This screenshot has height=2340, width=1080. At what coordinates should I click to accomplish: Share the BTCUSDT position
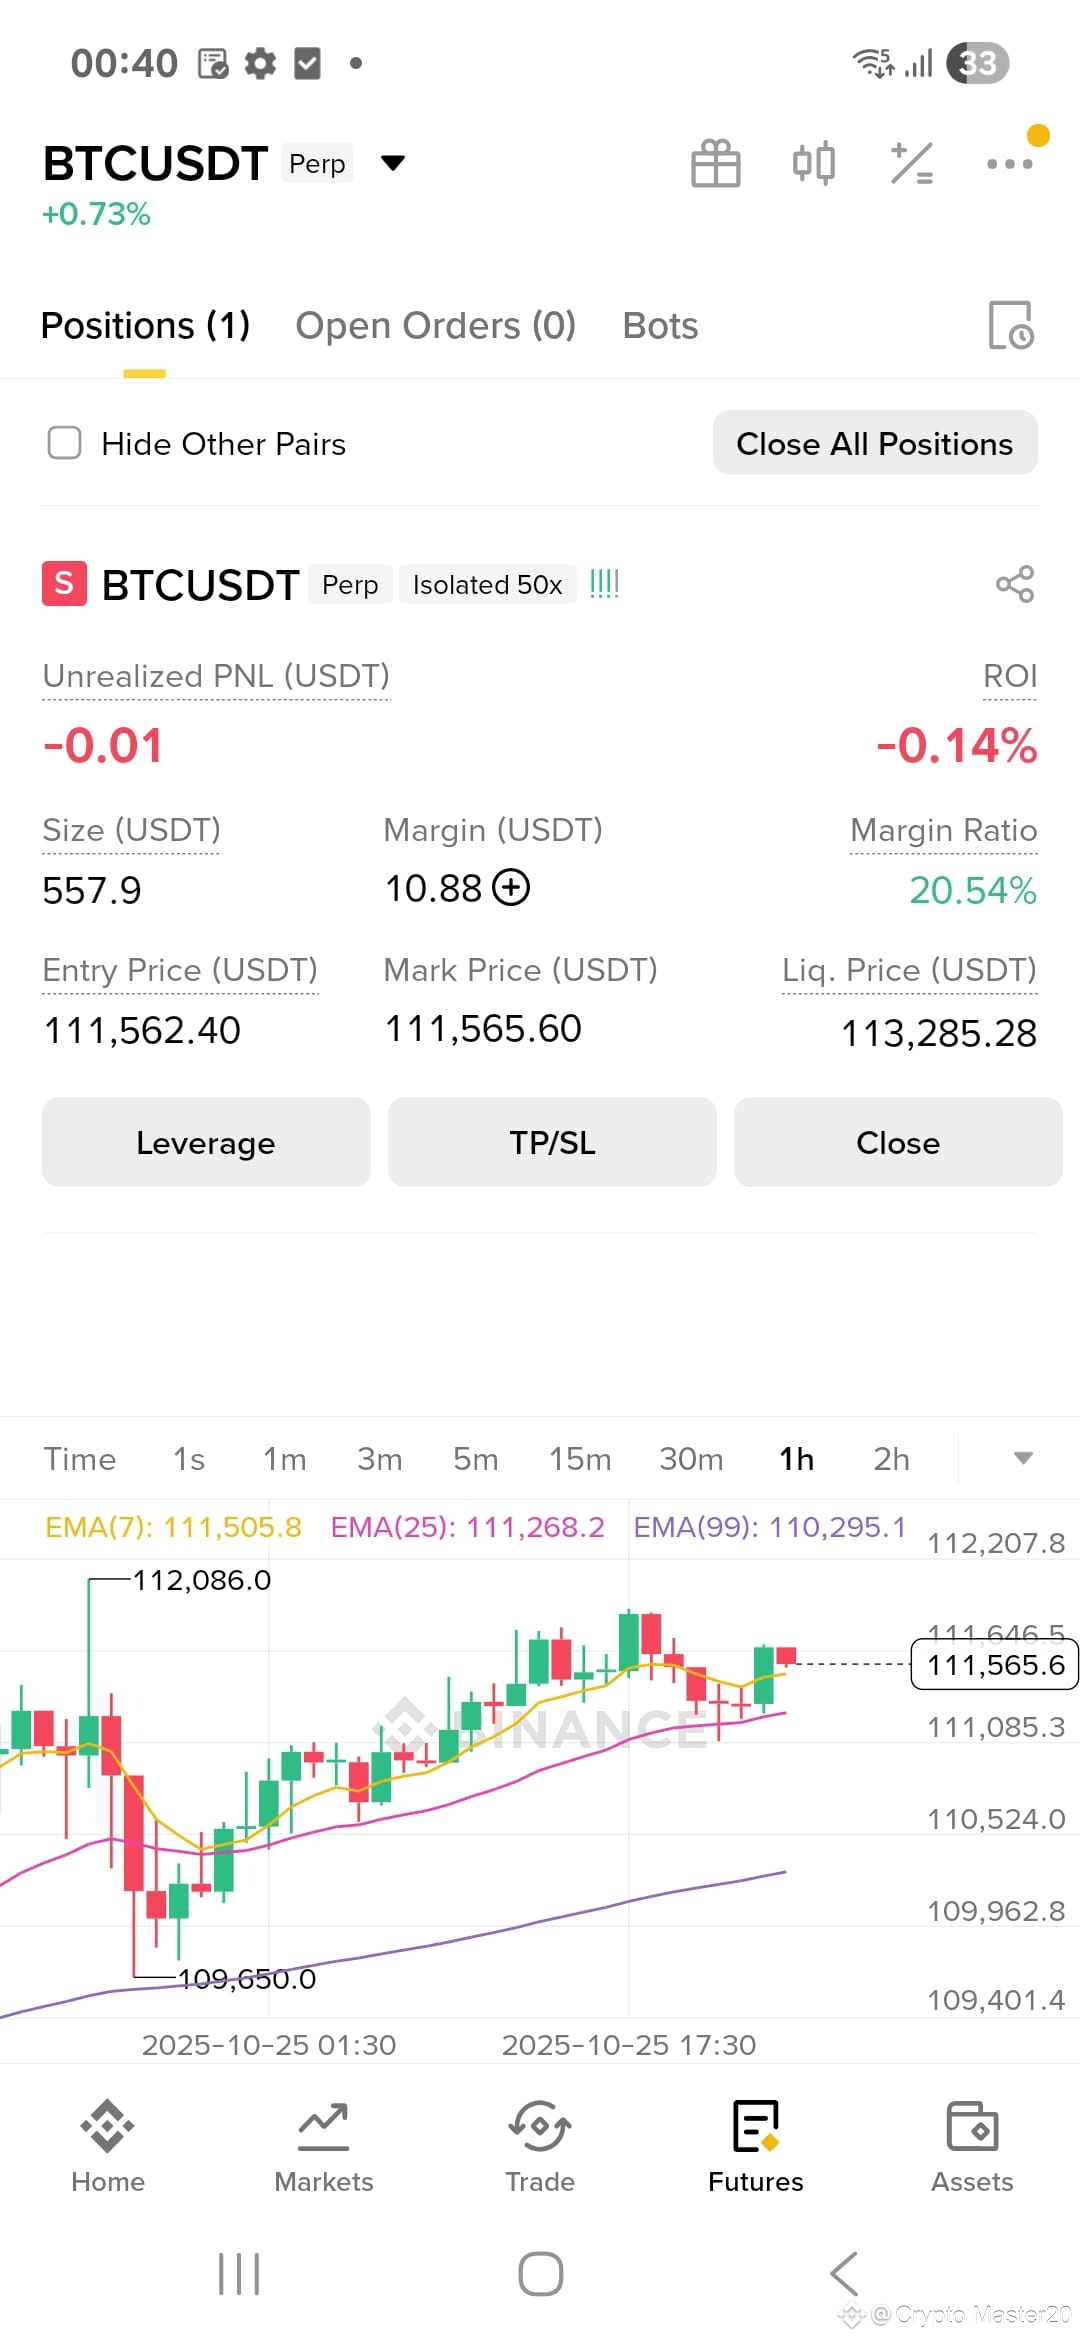click(x=1015, y=584)
